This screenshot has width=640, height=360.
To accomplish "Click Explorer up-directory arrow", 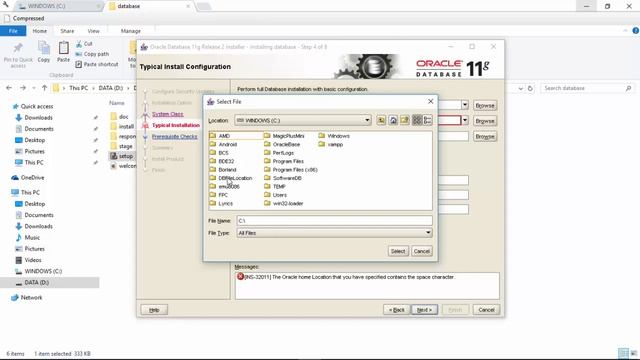I will [x=44, y=88].
